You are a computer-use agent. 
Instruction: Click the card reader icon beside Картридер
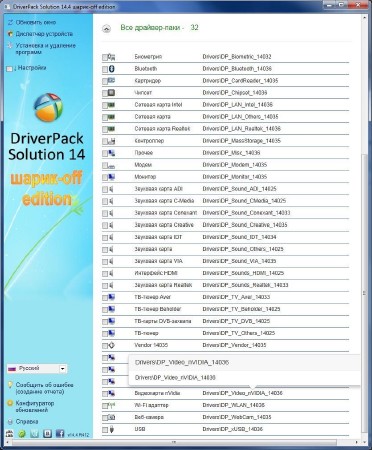[x=112, y=81]
